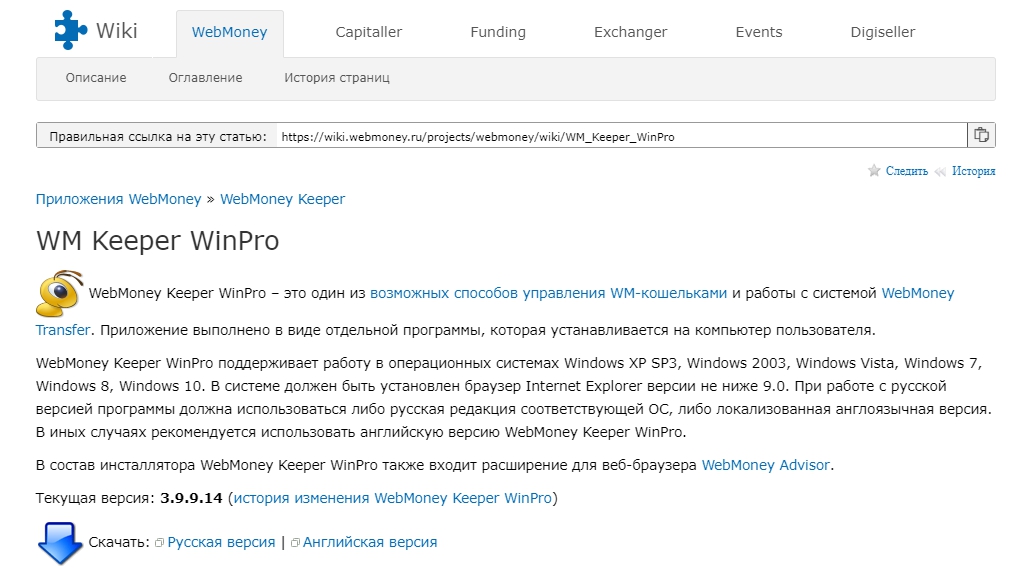Open the WebMoney Keeper breadcrumb link
The height and width of the screenshot is (568, 1029).
[x=282, y=199]
